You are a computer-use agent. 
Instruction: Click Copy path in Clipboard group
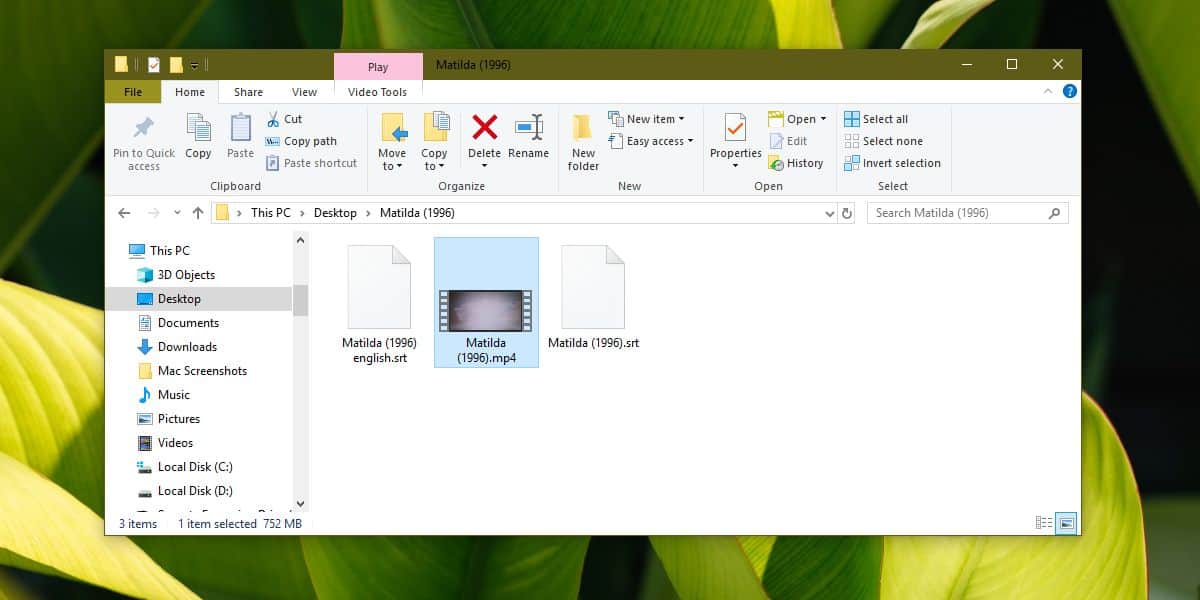(x=301, y=141)
